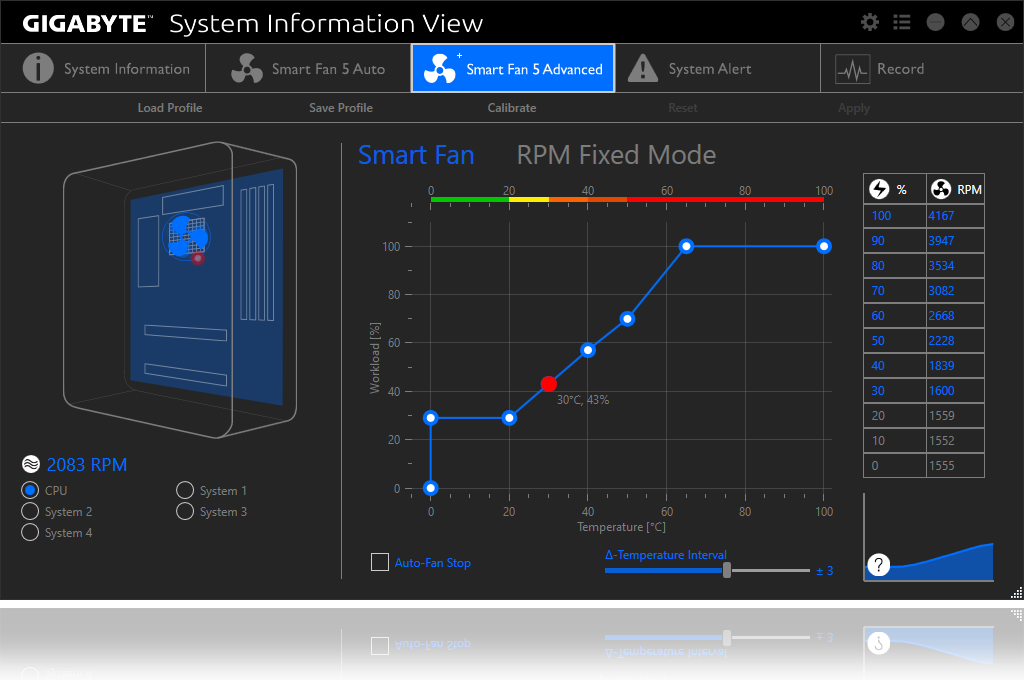Select the System 1 fan
1024x680 pixels.
pyautogui.click(x=185, y=490)
